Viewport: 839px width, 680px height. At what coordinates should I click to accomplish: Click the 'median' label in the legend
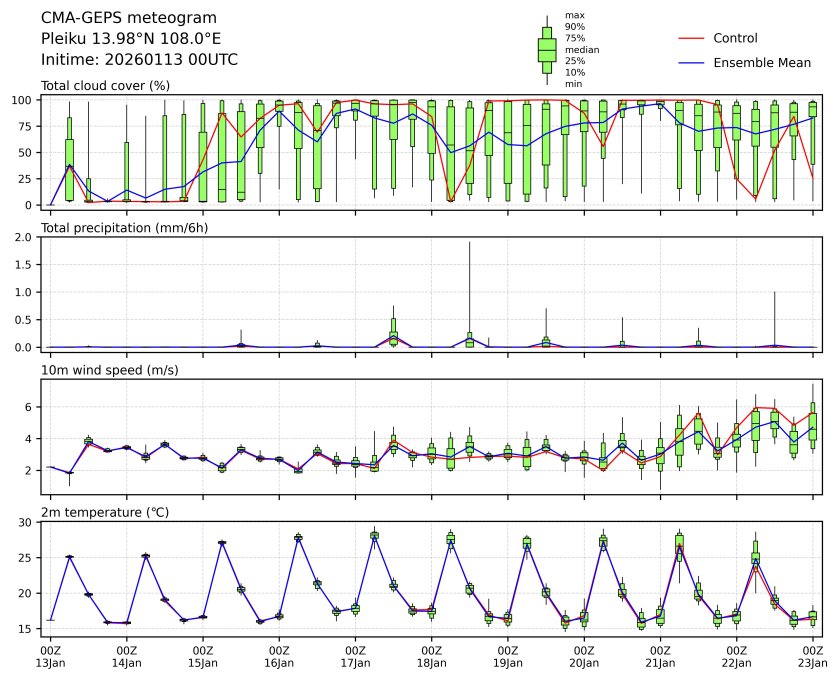point(582,49)
